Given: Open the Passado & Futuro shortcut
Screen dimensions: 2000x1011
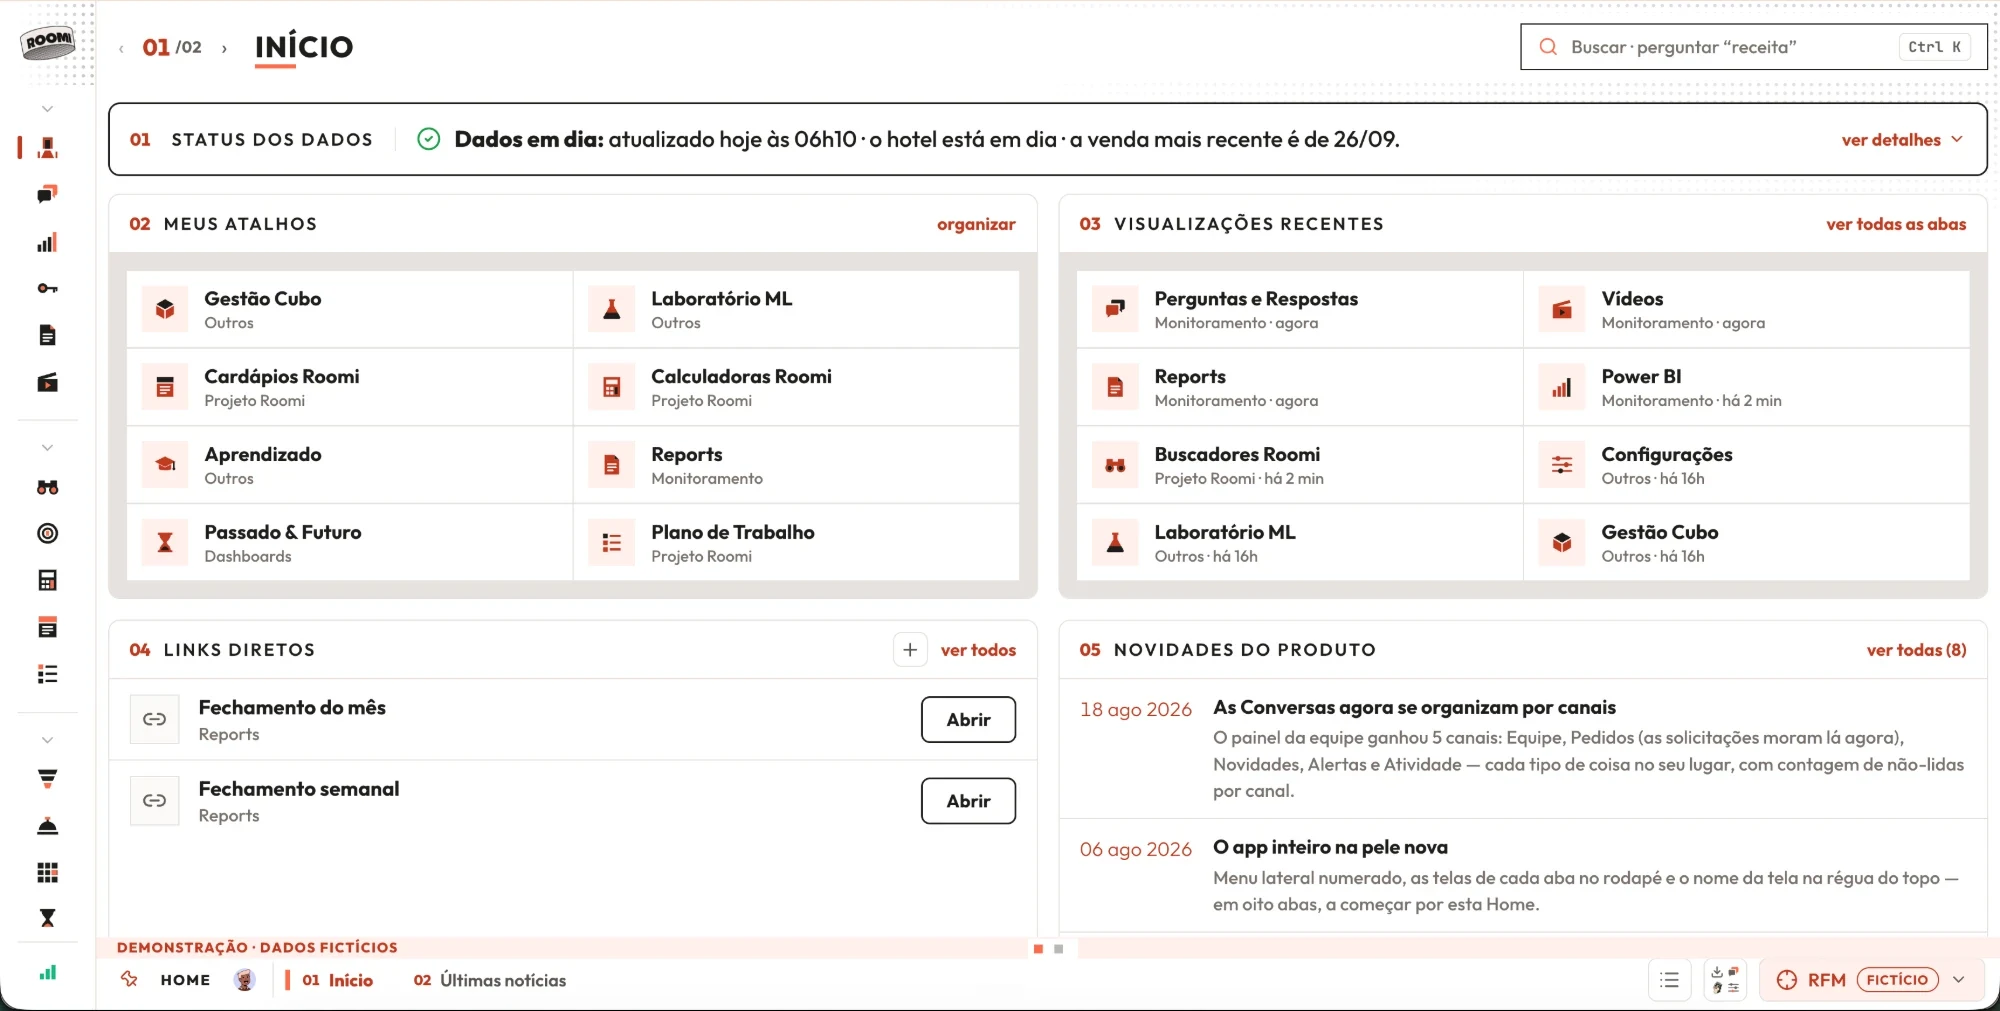Looking at the screenshot, I should click(x=350, y=543).
